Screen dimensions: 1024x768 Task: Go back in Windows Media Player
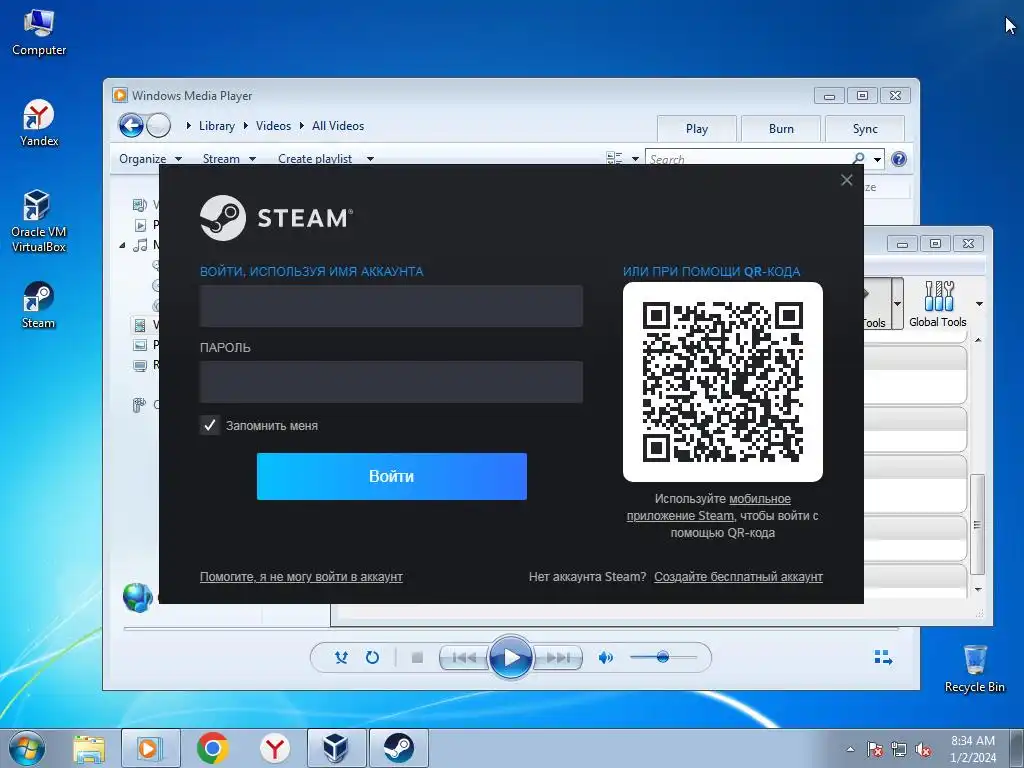[x=131, y=125]
